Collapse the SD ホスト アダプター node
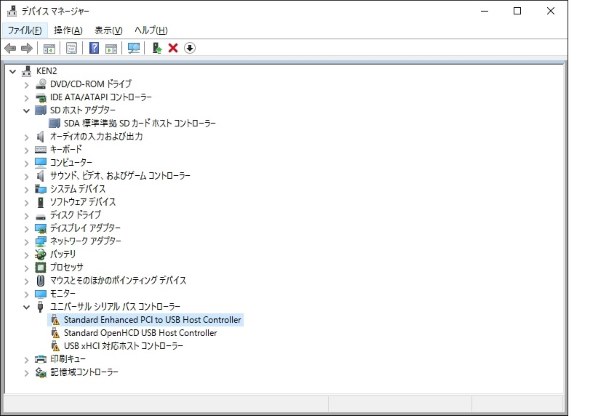Image resolution: width=596 pixels, height=416 pixels. (26, 111)
